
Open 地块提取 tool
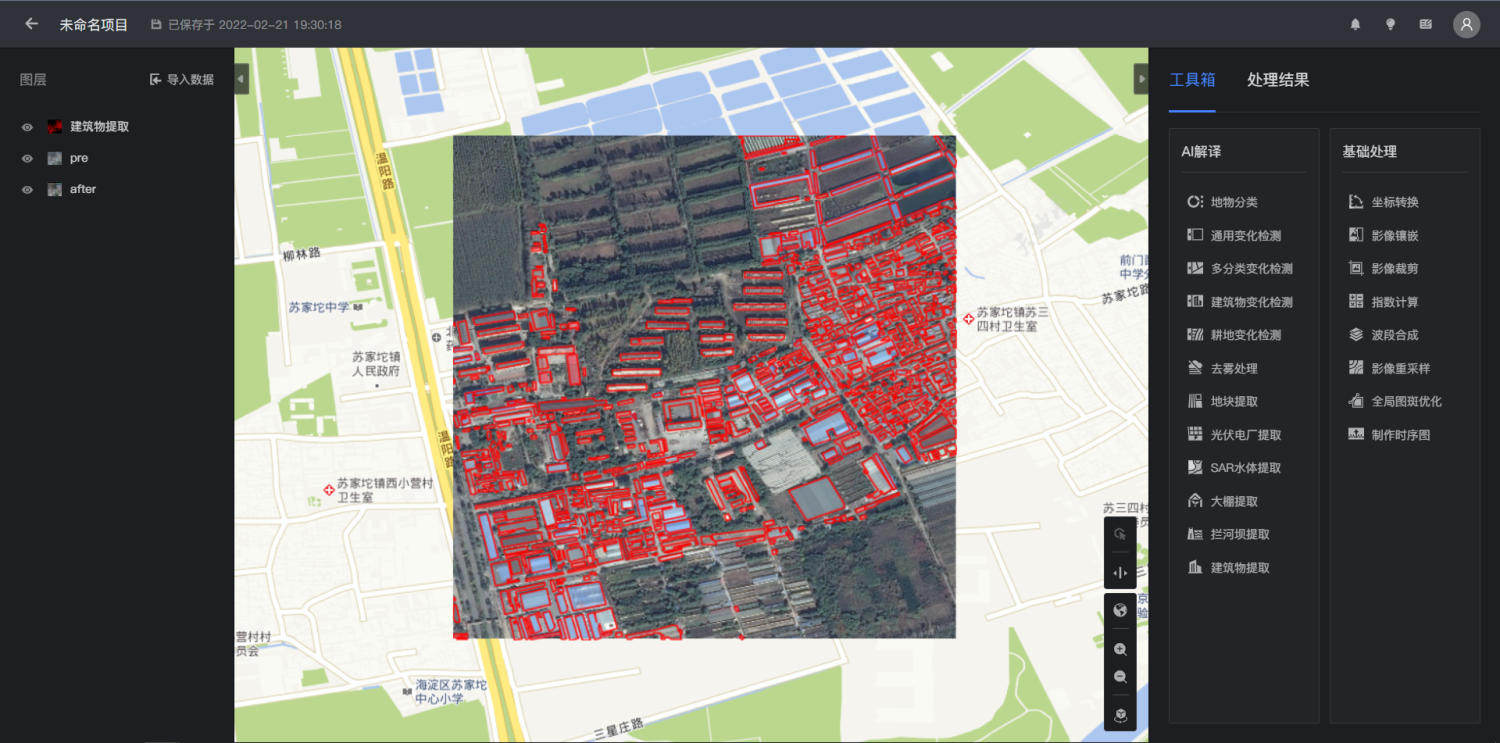tap(1222, 402)
